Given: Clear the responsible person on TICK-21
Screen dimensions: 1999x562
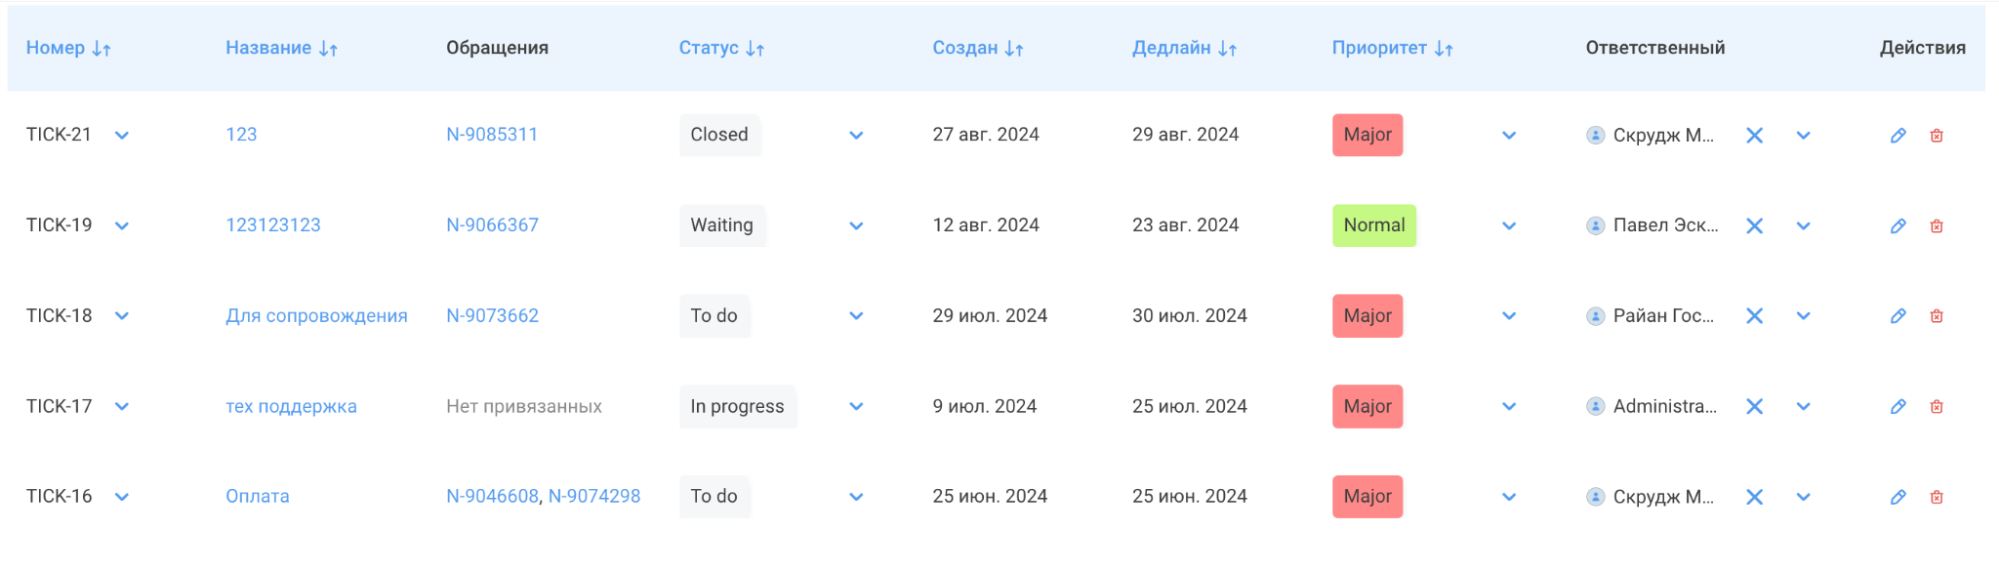Looking at the screenshot, I should coord(1754,135).
